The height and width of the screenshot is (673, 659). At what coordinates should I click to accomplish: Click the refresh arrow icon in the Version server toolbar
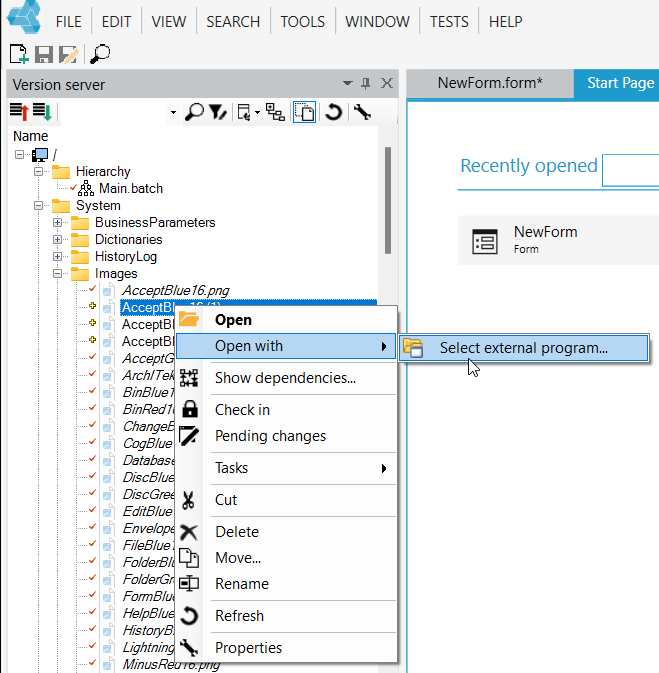(334, 112)
